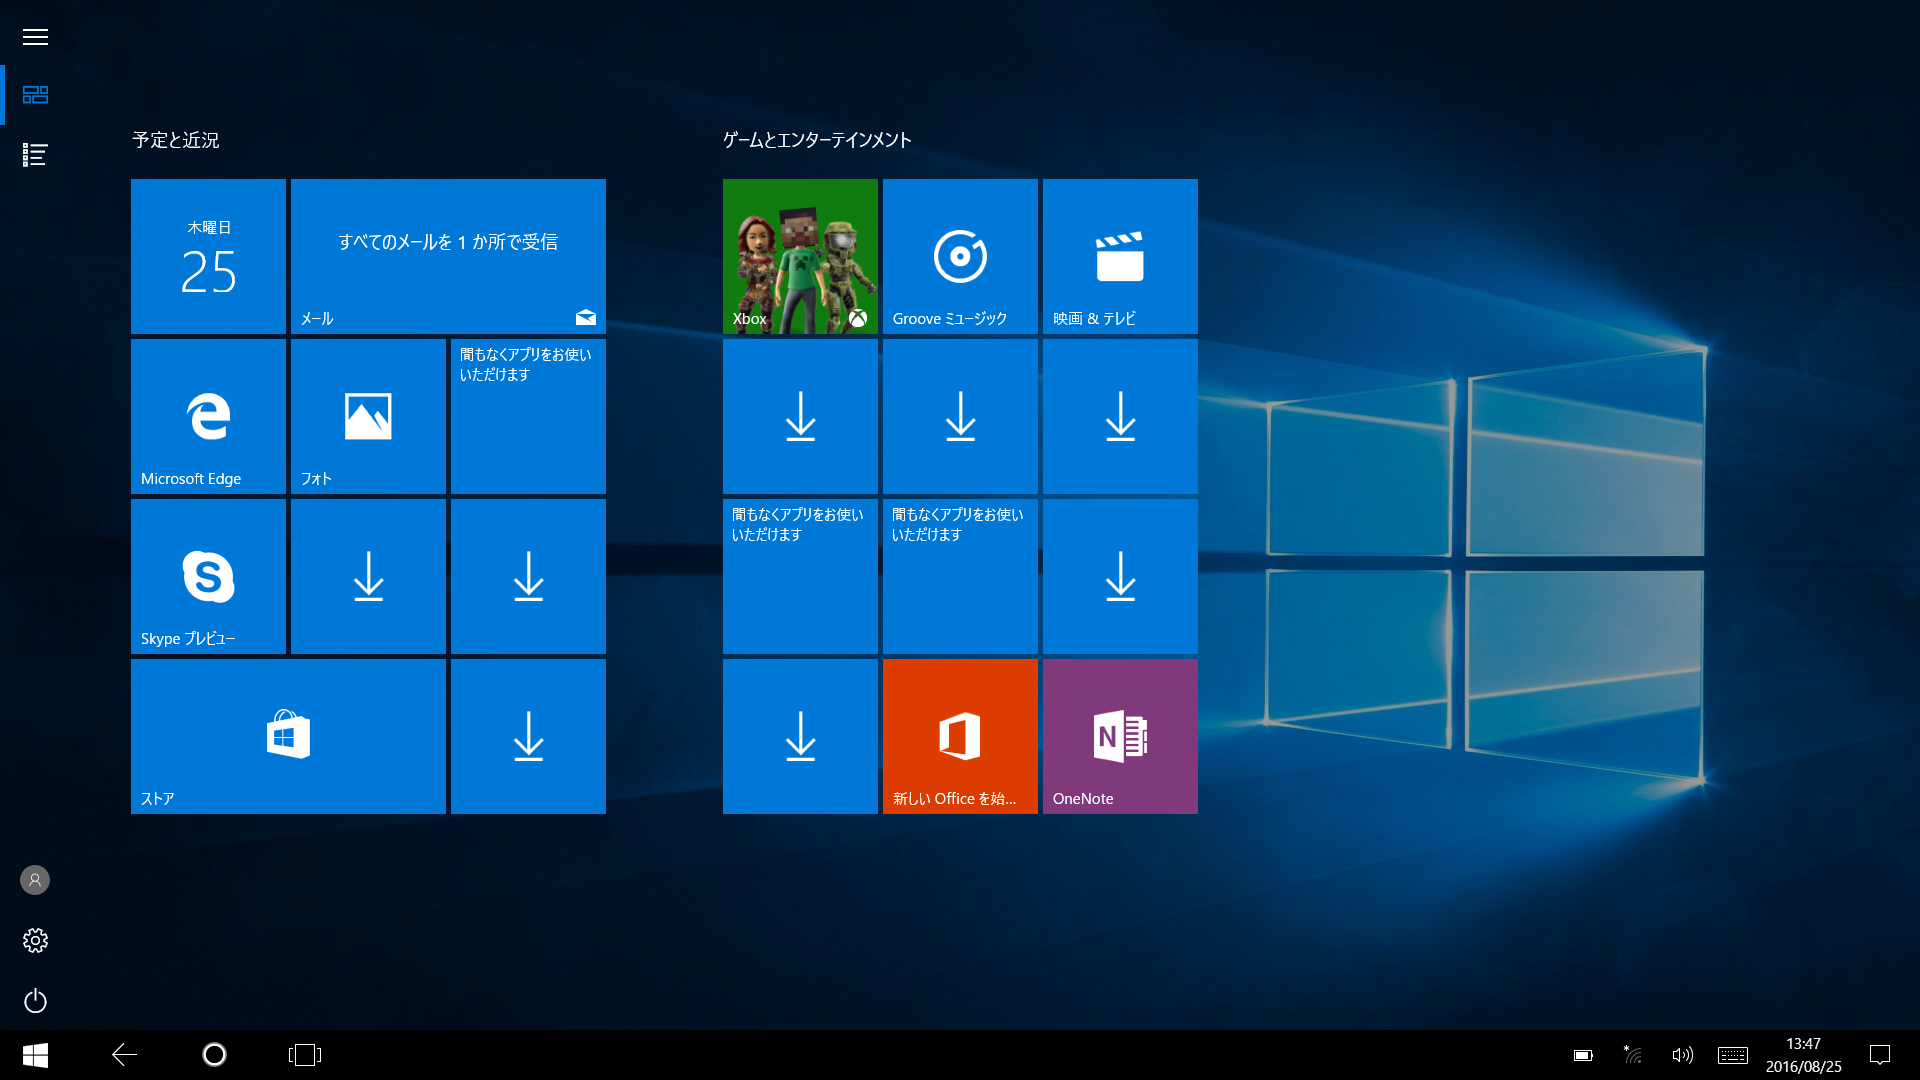Click the Power button icon

click(x=35, y=1001)
